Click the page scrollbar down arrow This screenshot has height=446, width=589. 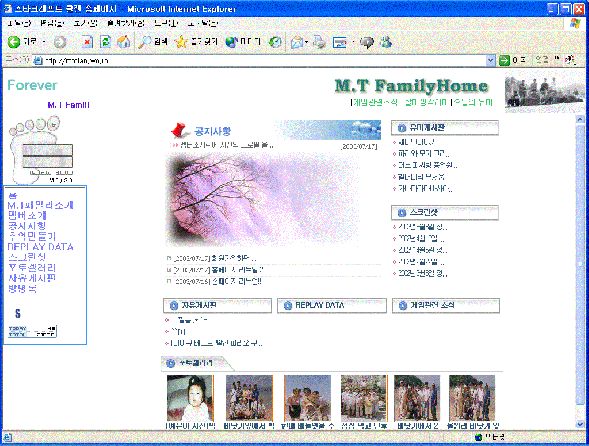click(580, 424)
